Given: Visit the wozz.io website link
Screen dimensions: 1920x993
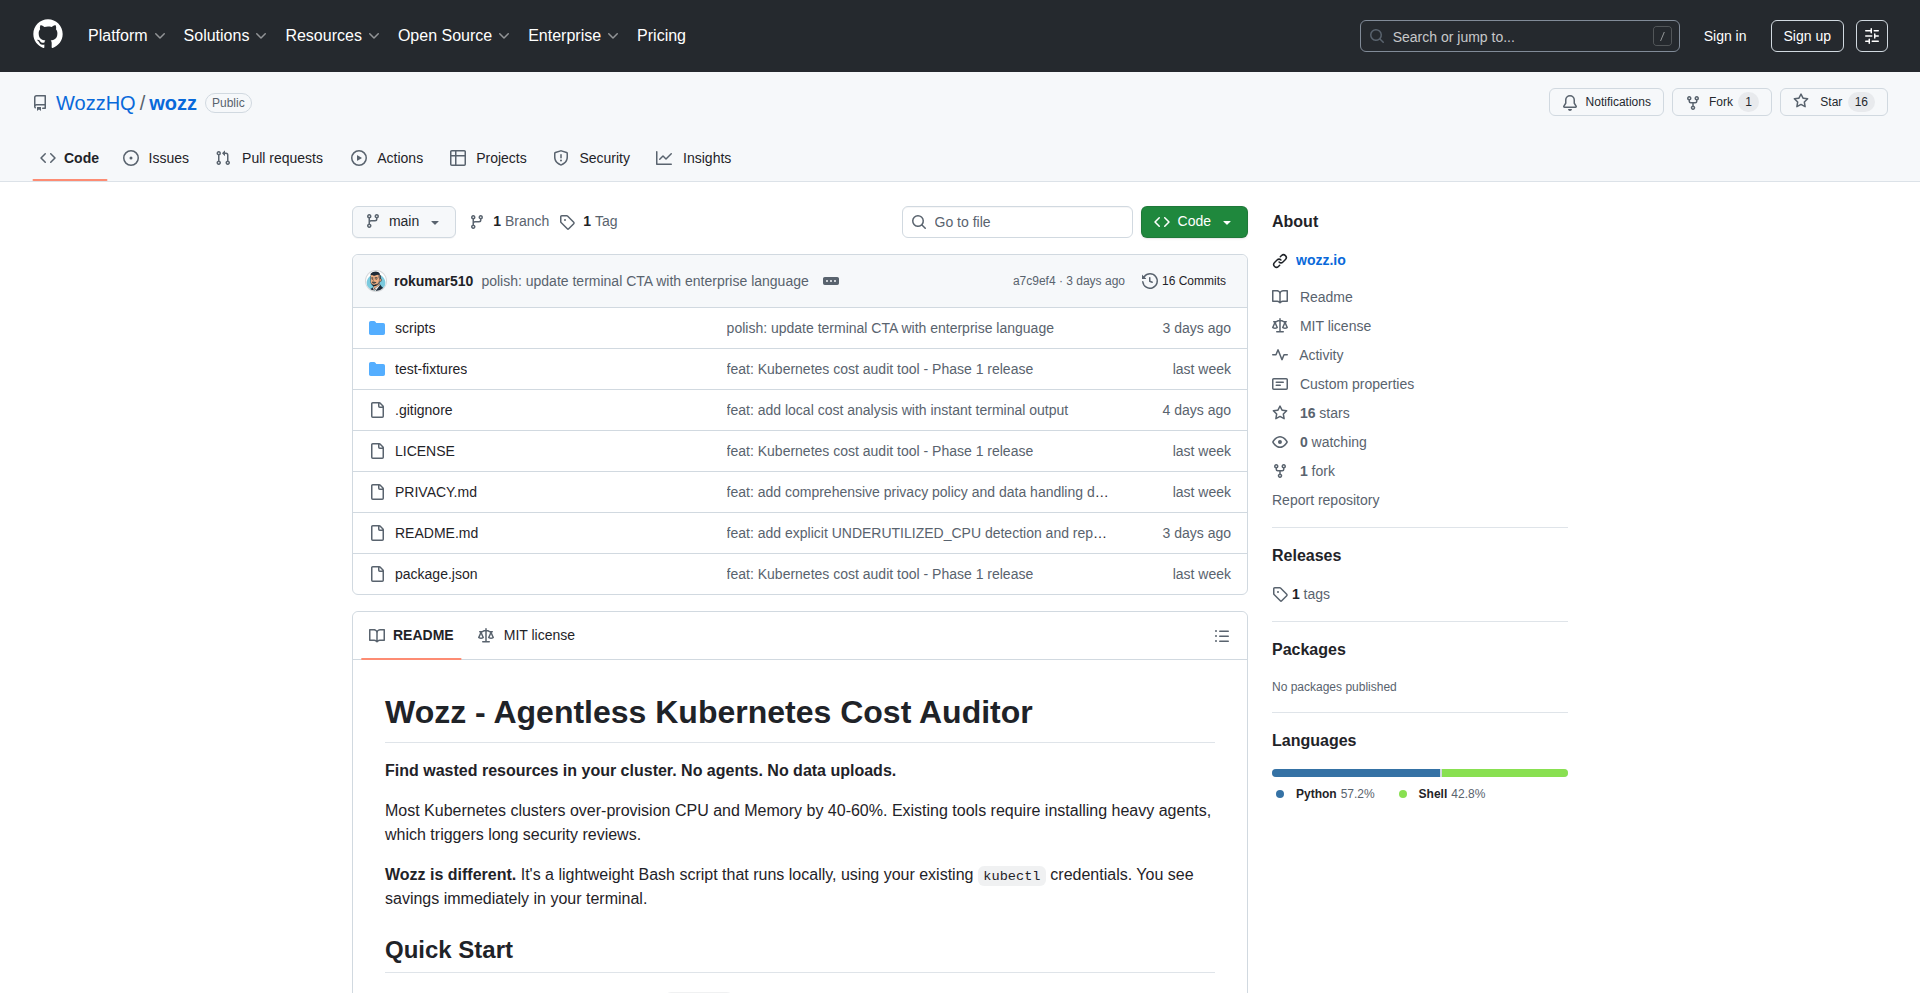Looking at the screenshot, I should coord(1321,260).
